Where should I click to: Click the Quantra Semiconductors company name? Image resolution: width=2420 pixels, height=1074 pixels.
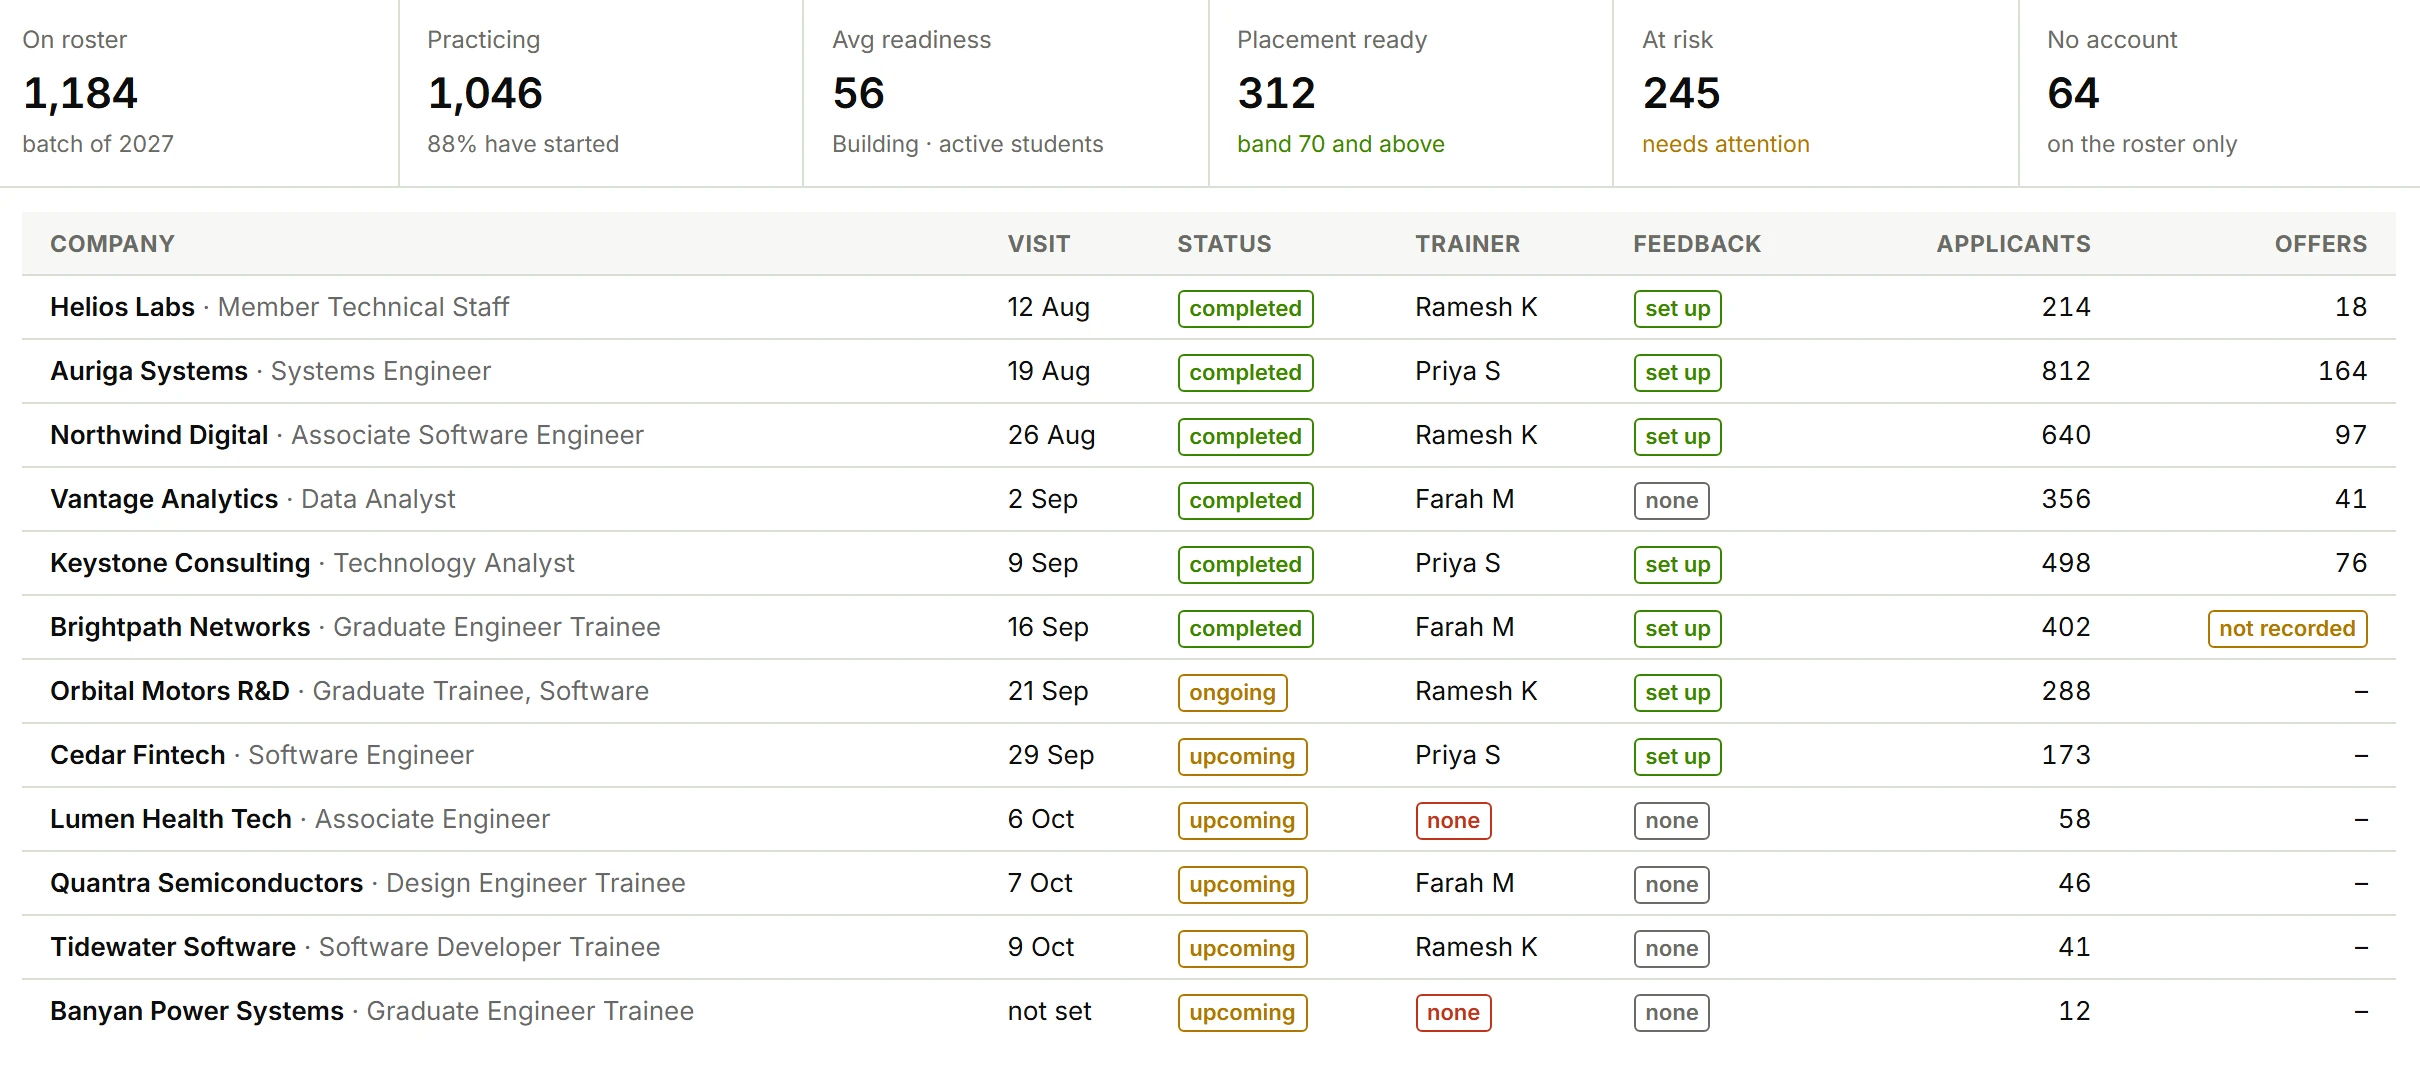(206, 883)
